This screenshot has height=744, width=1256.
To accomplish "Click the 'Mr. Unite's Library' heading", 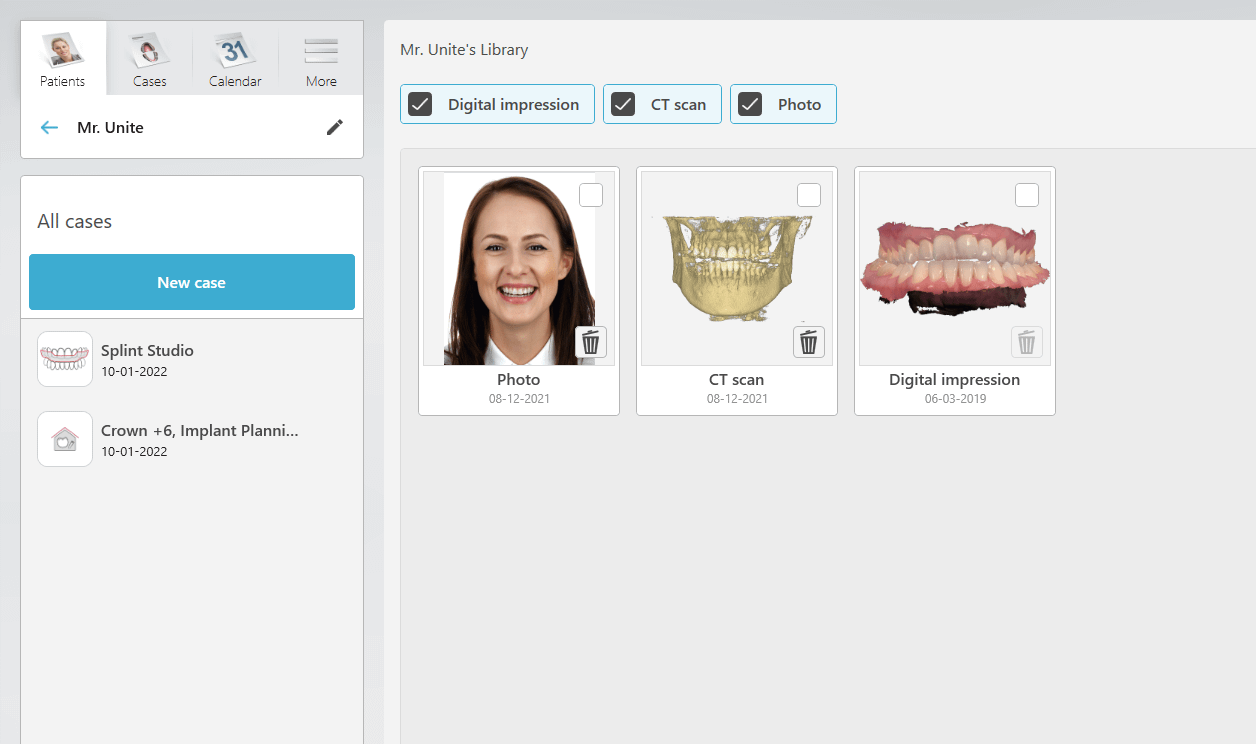I will 464,49.
